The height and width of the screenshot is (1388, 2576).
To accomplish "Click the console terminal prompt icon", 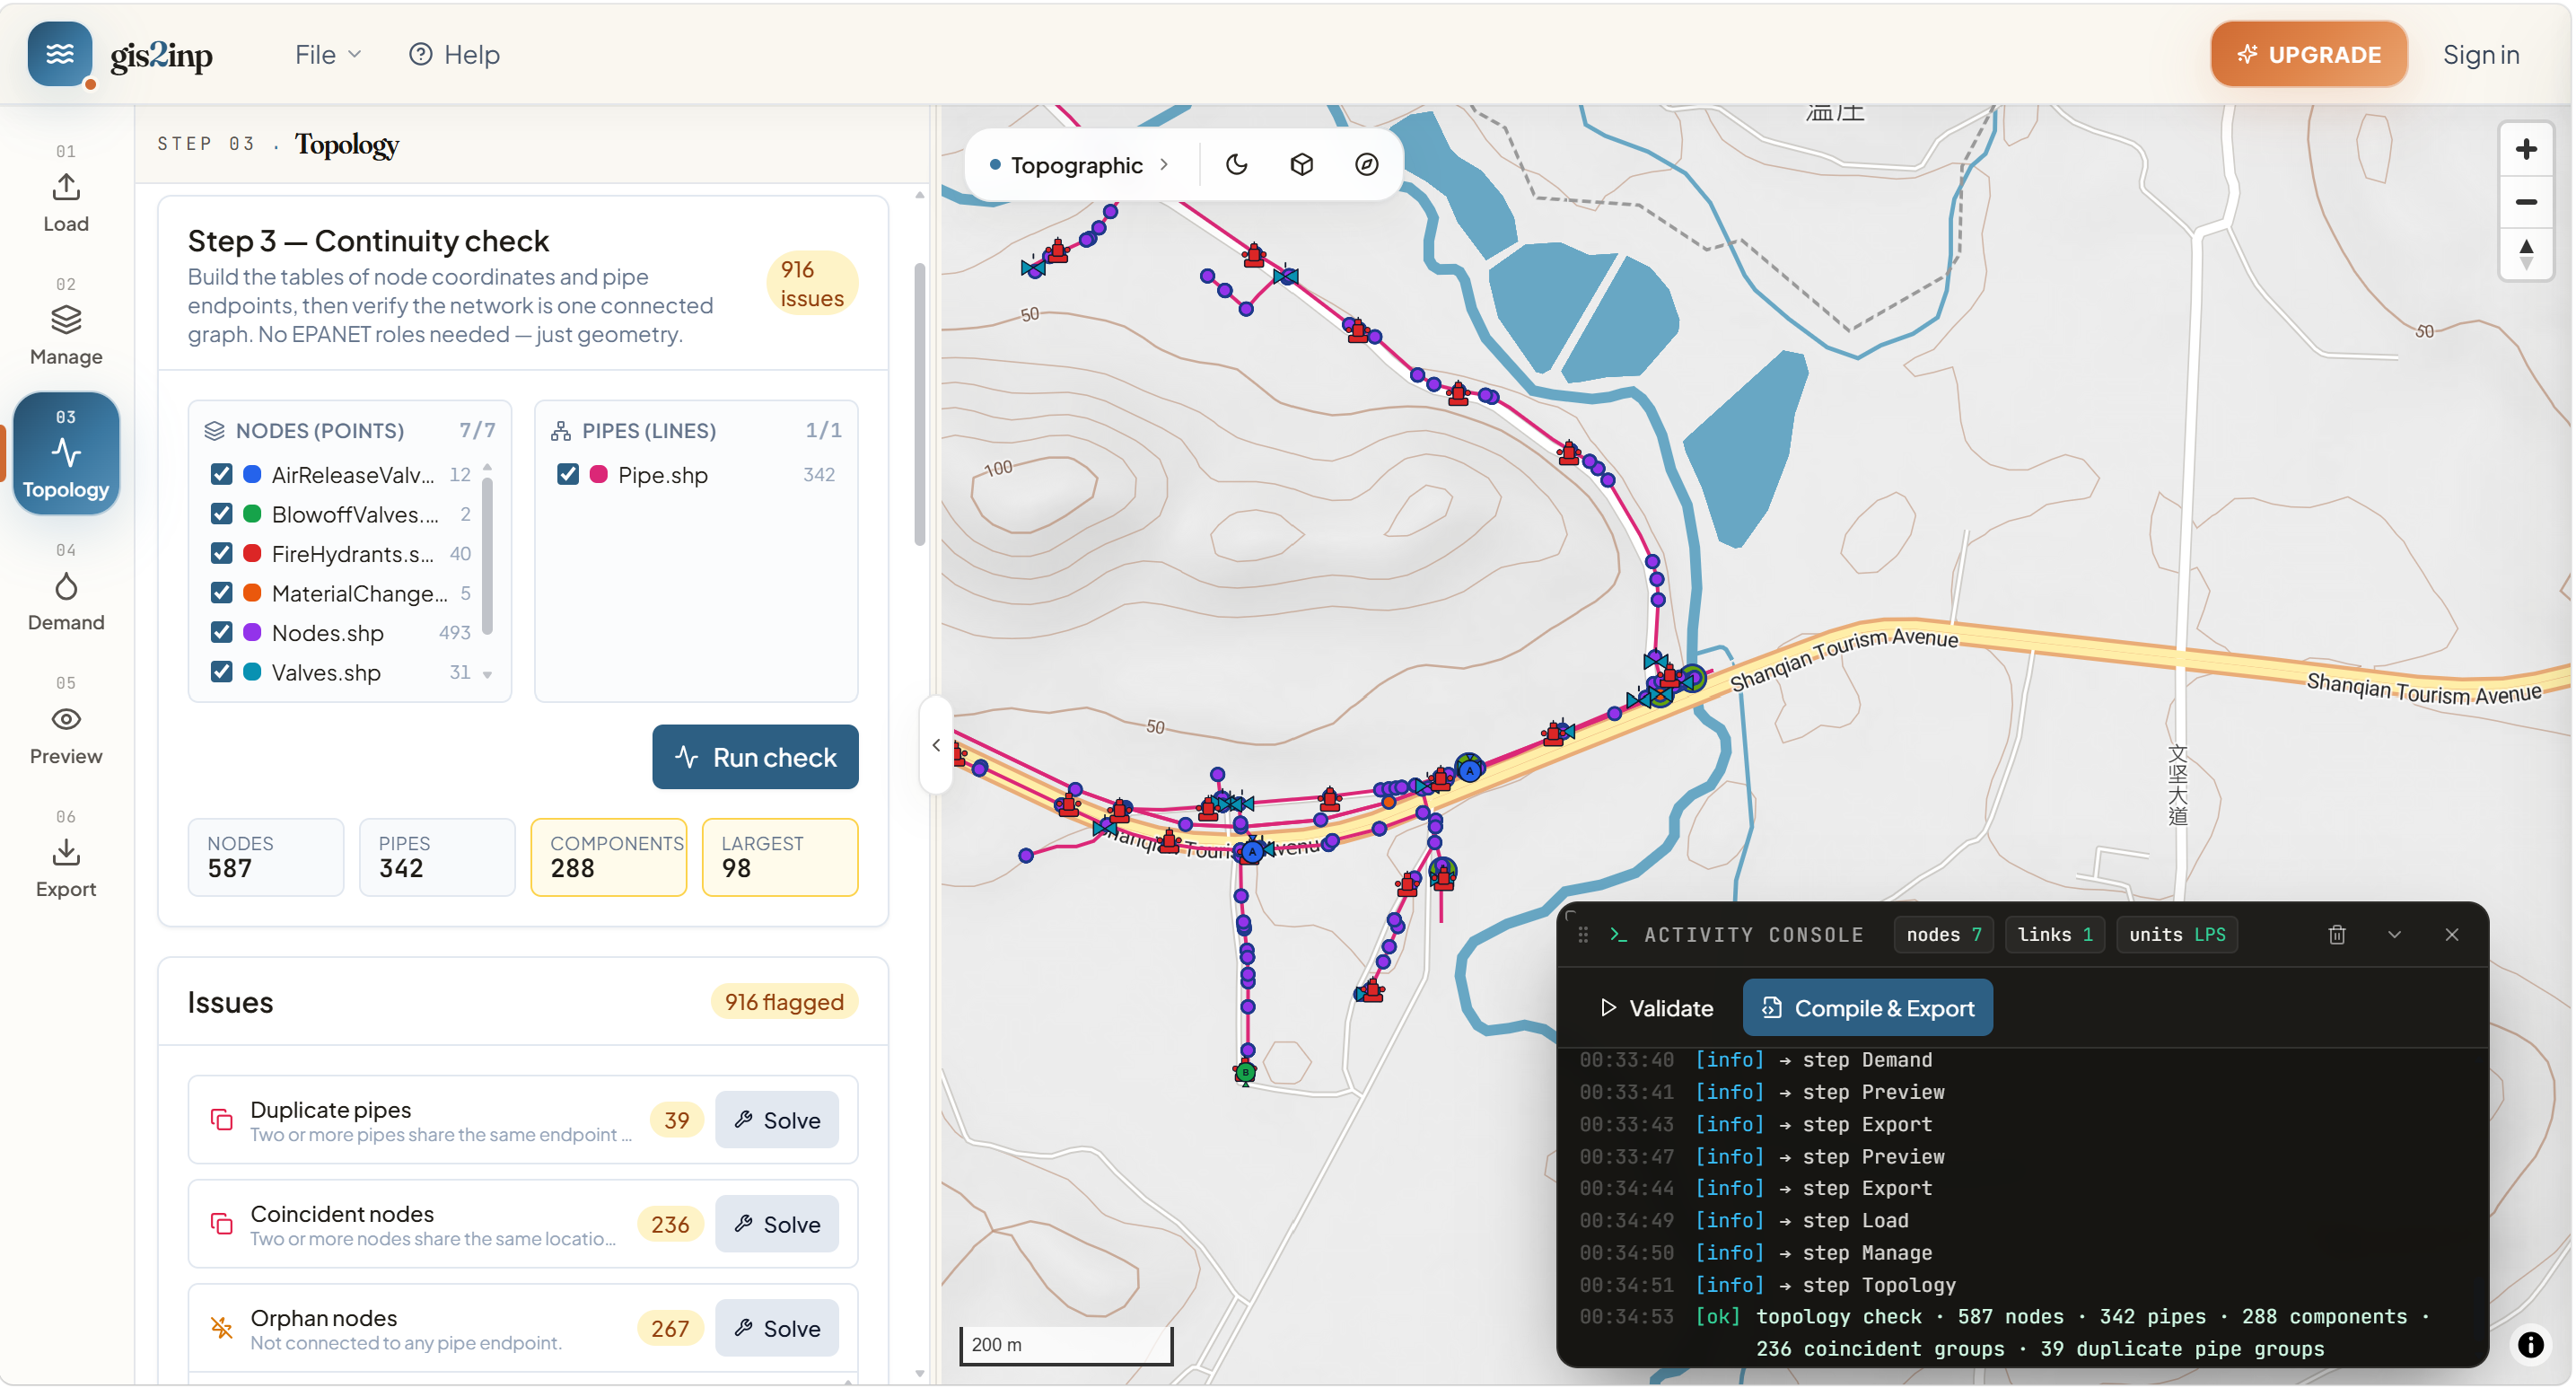I will [1618, 935].
